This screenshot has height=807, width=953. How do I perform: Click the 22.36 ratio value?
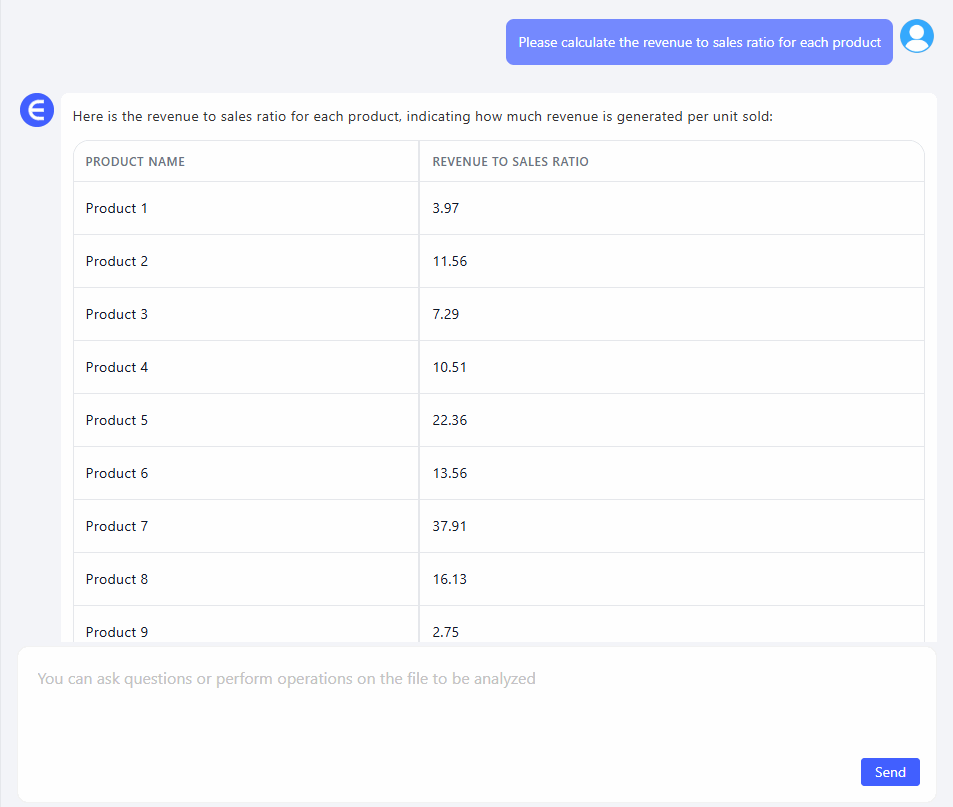pos(449,420)
